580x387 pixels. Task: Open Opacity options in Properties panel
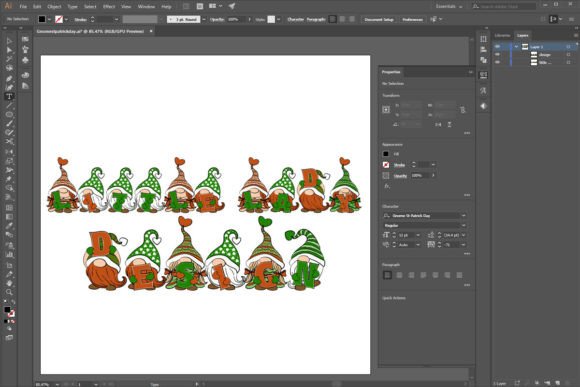click(x=400, y=176)
